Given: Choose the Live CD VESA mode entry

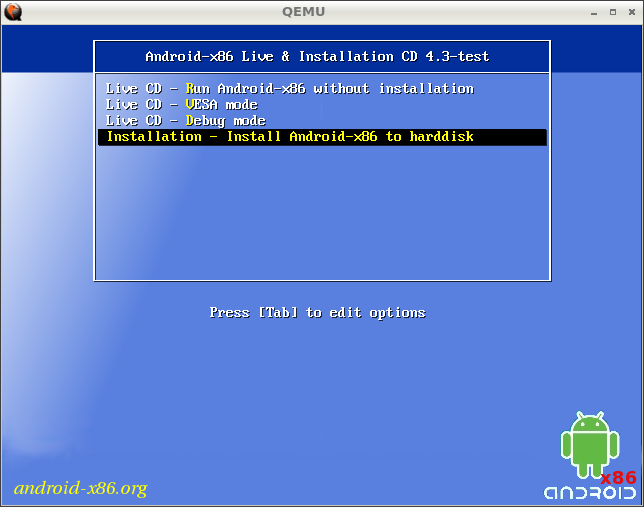Looking at the screenshot, I should (182, 105).
